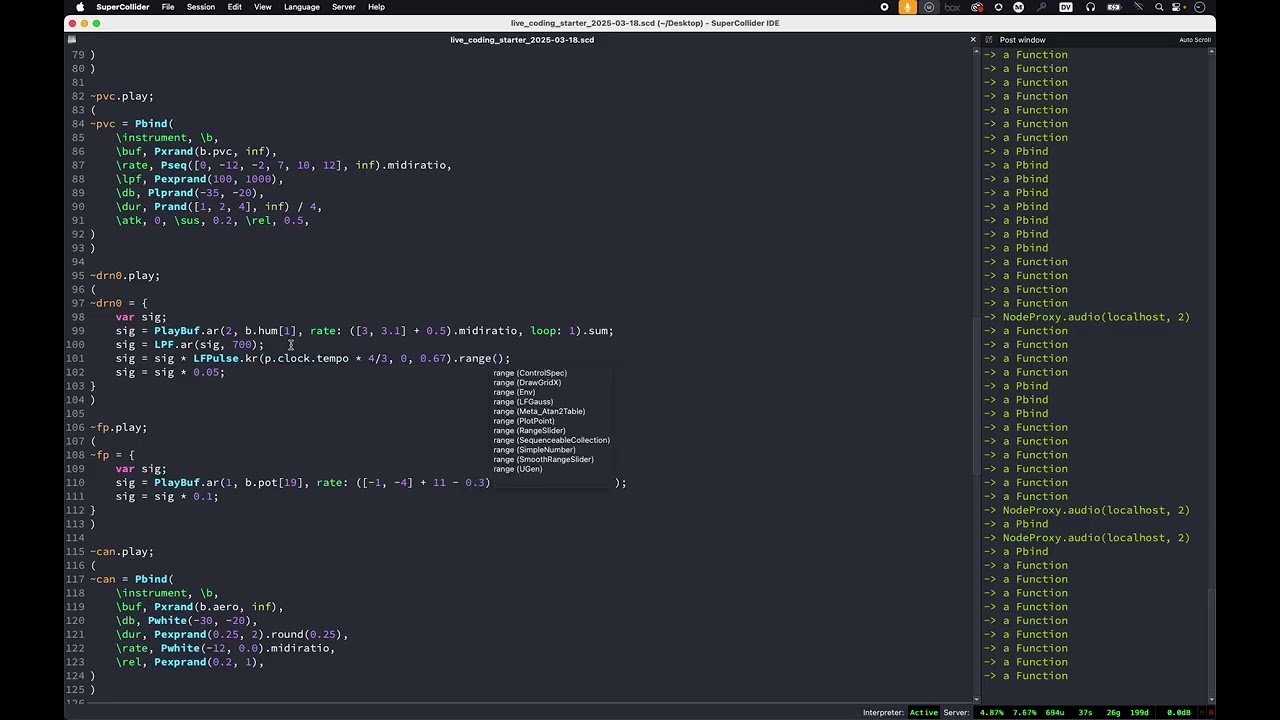Open the Edit menu
1280x720 pixels.
[234, 7]
